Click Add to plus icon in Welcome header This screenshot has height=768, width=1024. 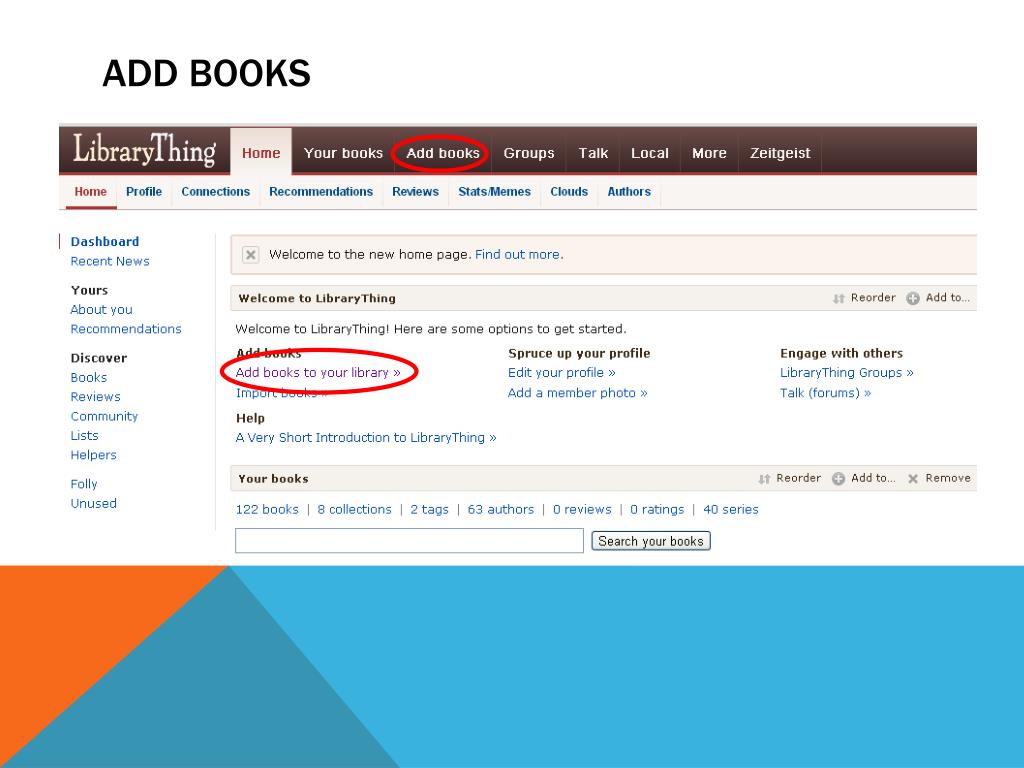coord(913,298)
